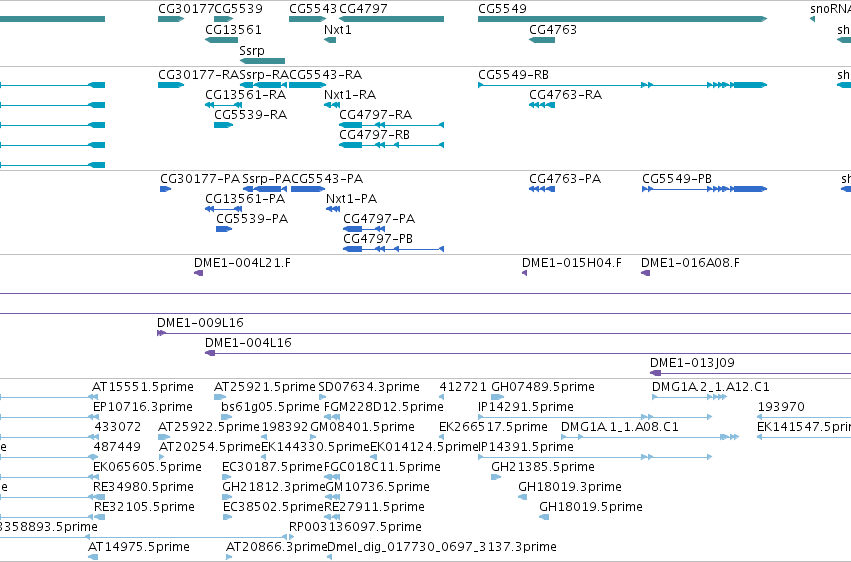The width and height of the screenshot is (851, 562).
Task: Select the CG5543-RA transcript label
Action: click(x=326, y=74)
